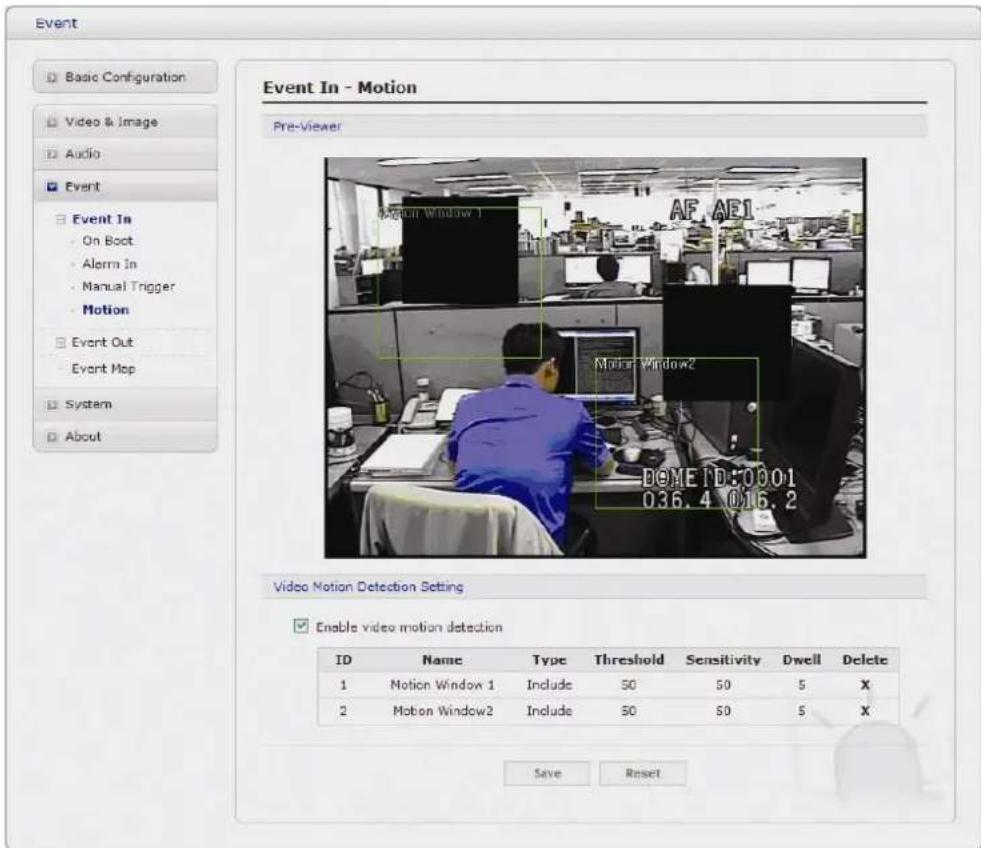Select the Motion Window 1 name cell
981x848 pixels.
coord(442,685)
